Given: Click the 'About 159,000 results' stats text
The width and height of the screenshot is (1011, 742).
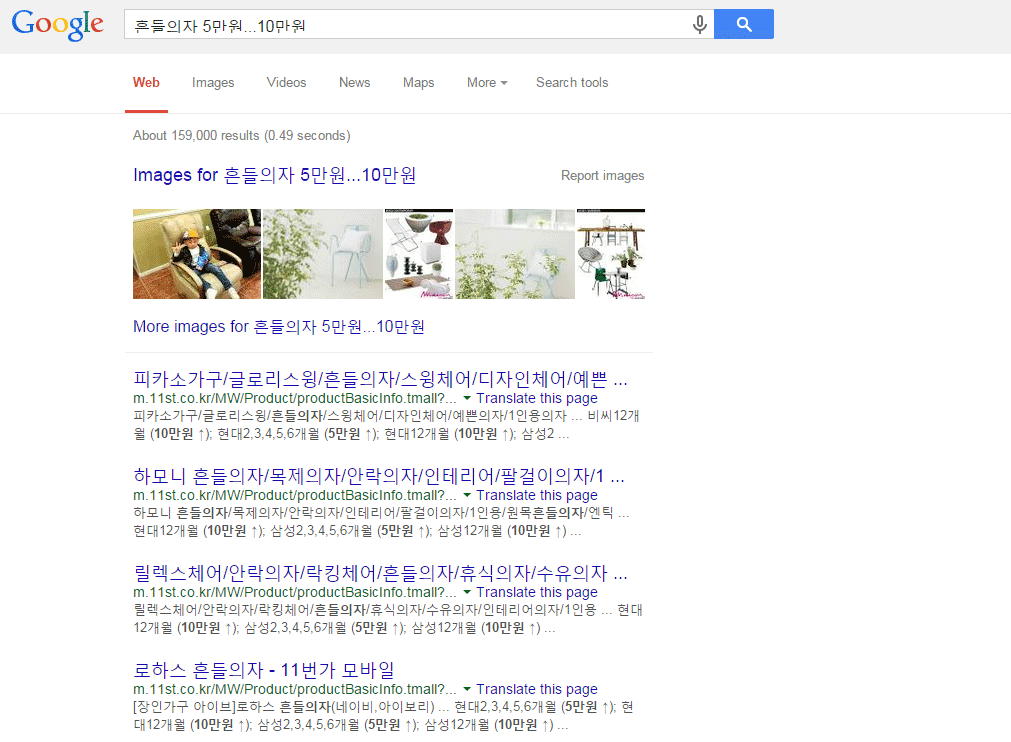Looking at the screenshot, I should pos(242,135).
